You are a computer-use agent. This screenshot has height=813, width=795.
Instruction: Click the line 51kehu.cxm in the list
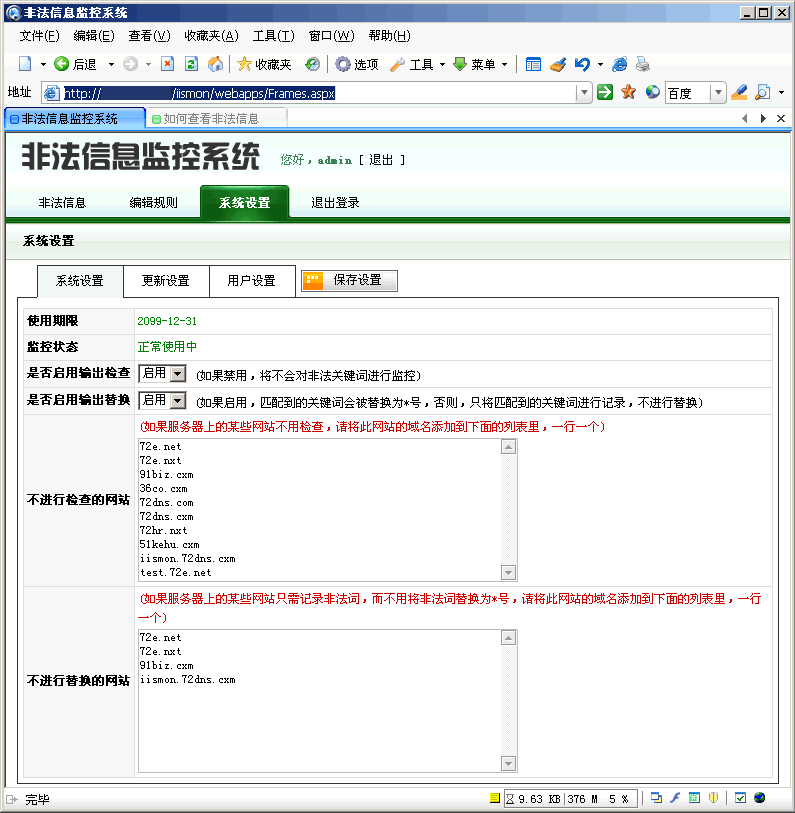tap(169, 545)
